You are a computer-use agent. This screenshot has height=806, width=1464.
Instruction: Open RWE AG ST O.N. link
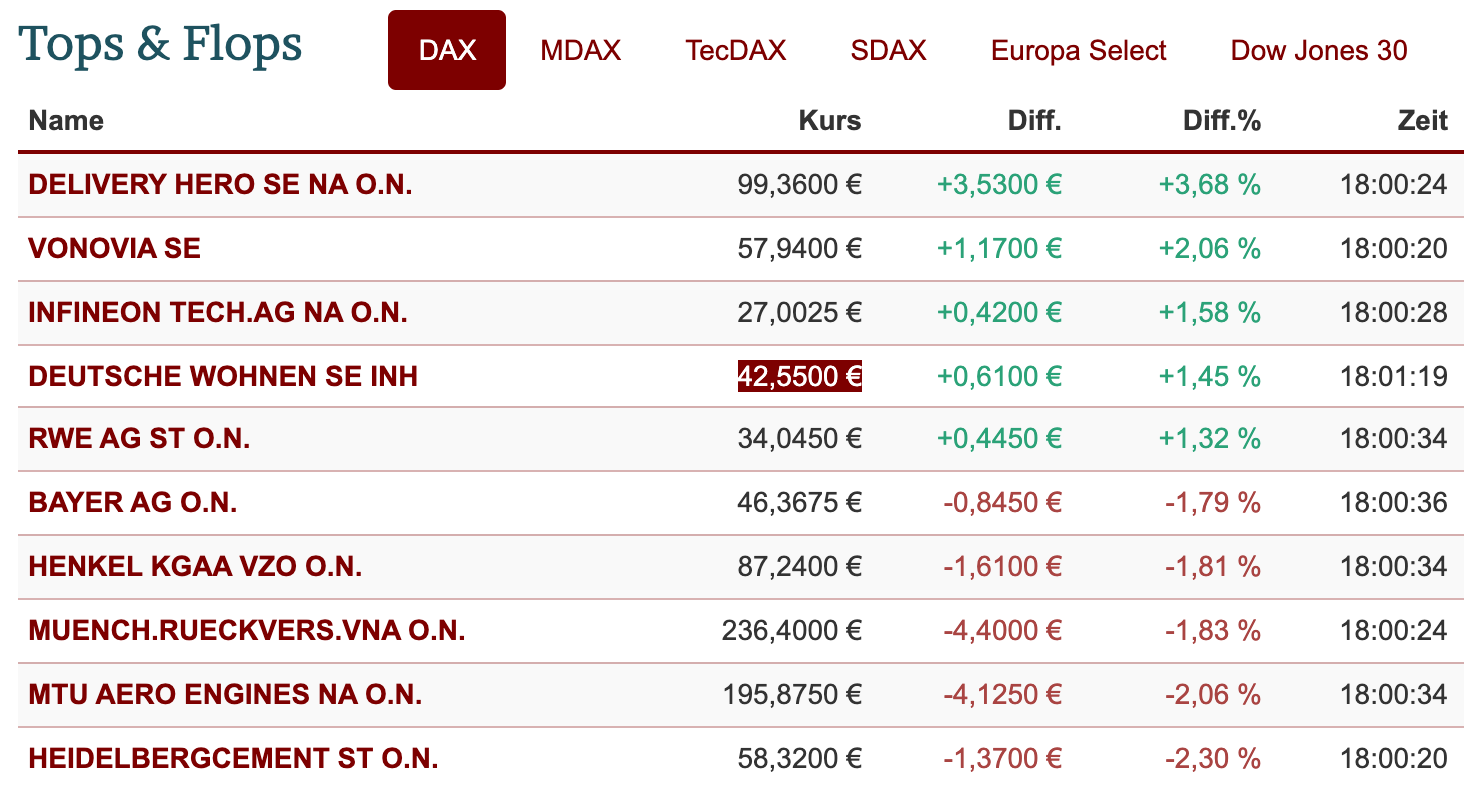click(139, 438)
